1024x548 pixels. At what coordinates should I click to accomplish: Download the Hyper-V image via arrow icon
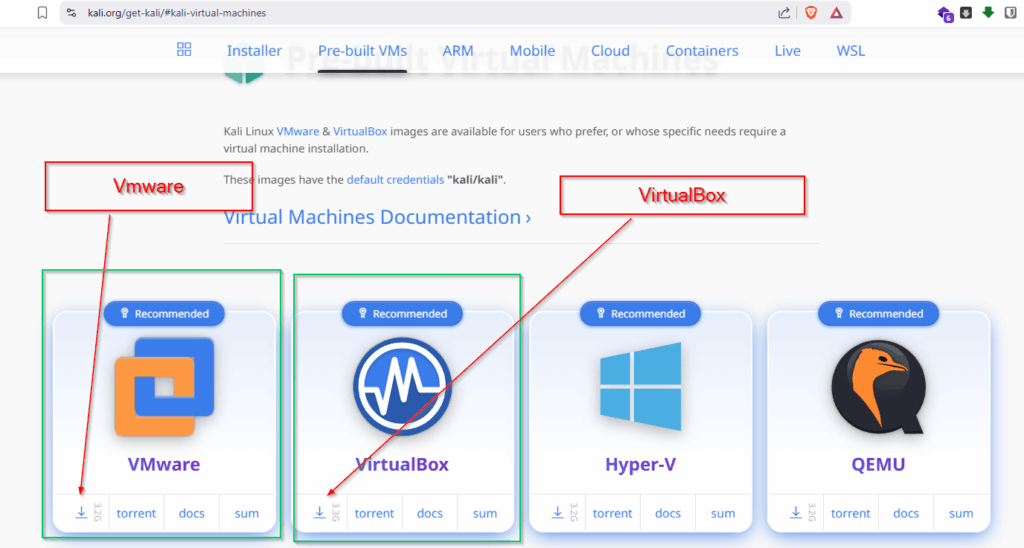click(557, 513)
